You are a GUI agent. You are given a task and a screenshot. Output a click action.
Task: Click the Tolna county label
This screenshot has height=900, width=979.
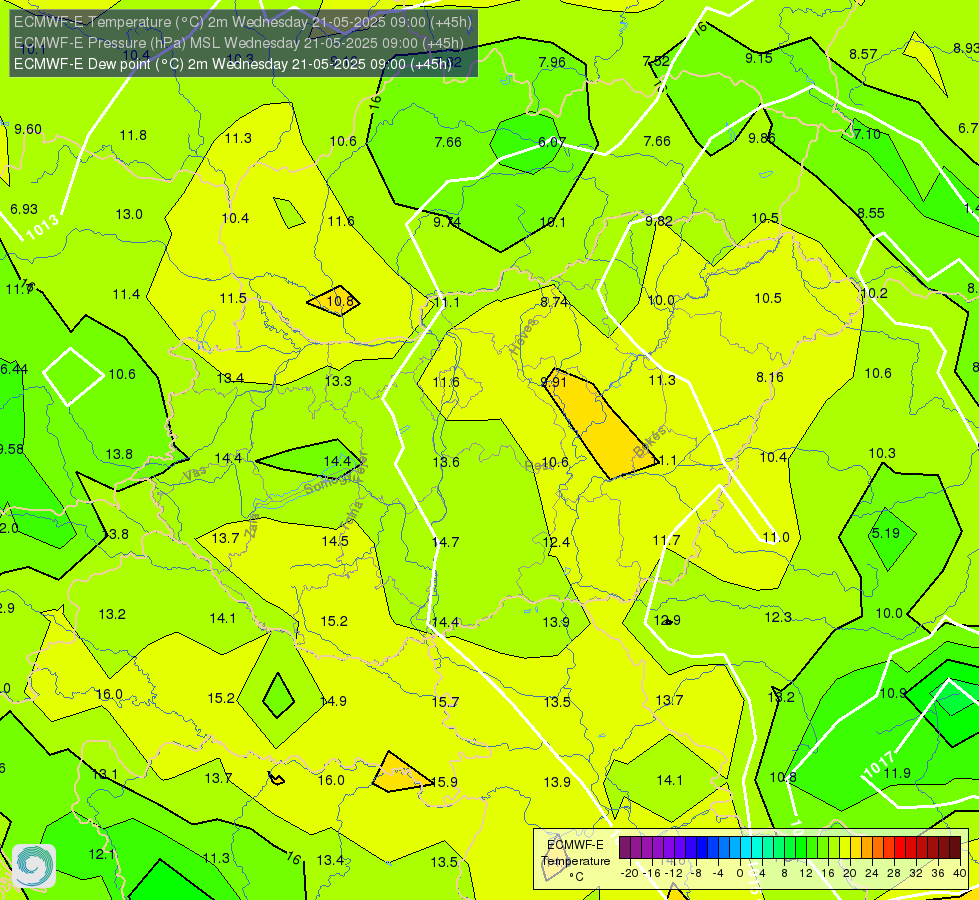(352, 515)
